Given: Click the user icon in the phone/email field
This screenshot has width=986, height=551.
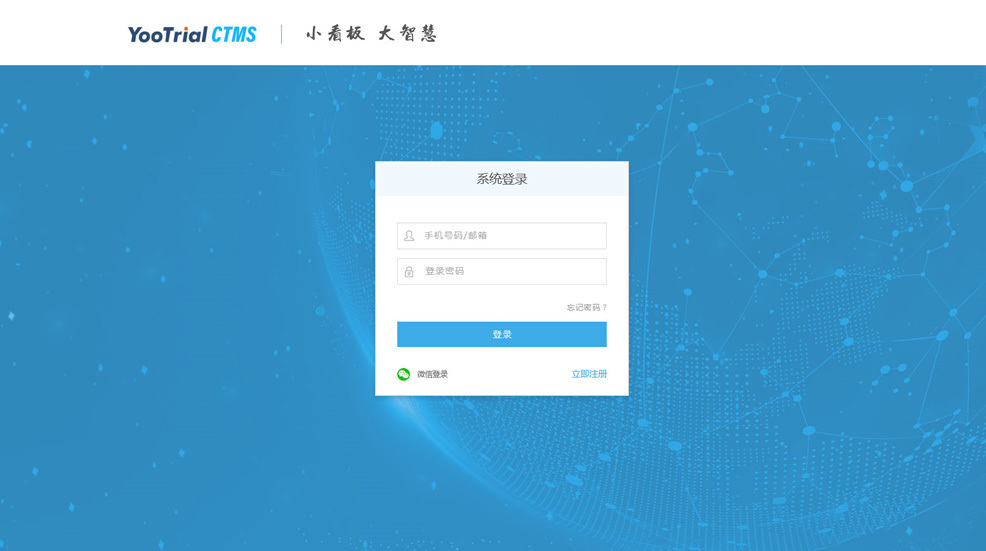Looking at the screenshot, I should tap(409, 236).
